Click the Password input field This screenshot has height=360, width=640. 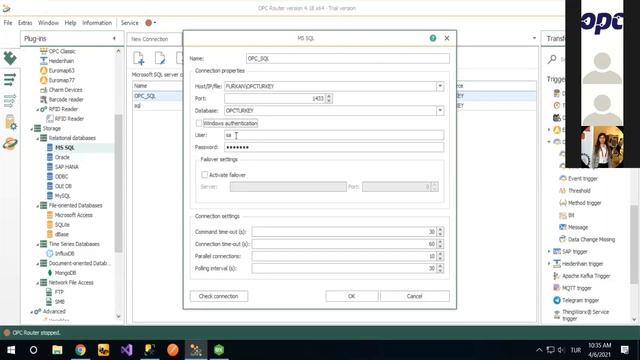coord(334,147)
